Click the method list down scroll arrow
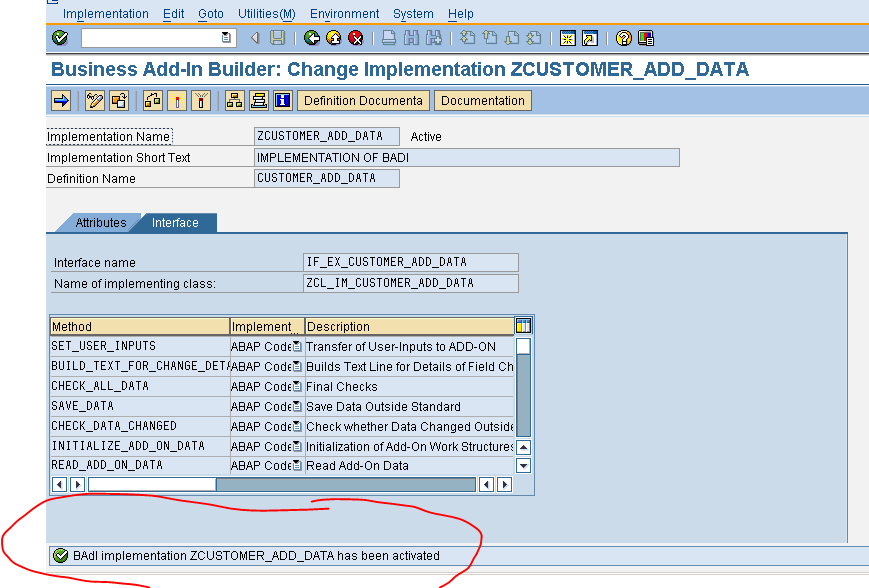The width and height of the screenshot is (869, 588). (x=524, y=466)
